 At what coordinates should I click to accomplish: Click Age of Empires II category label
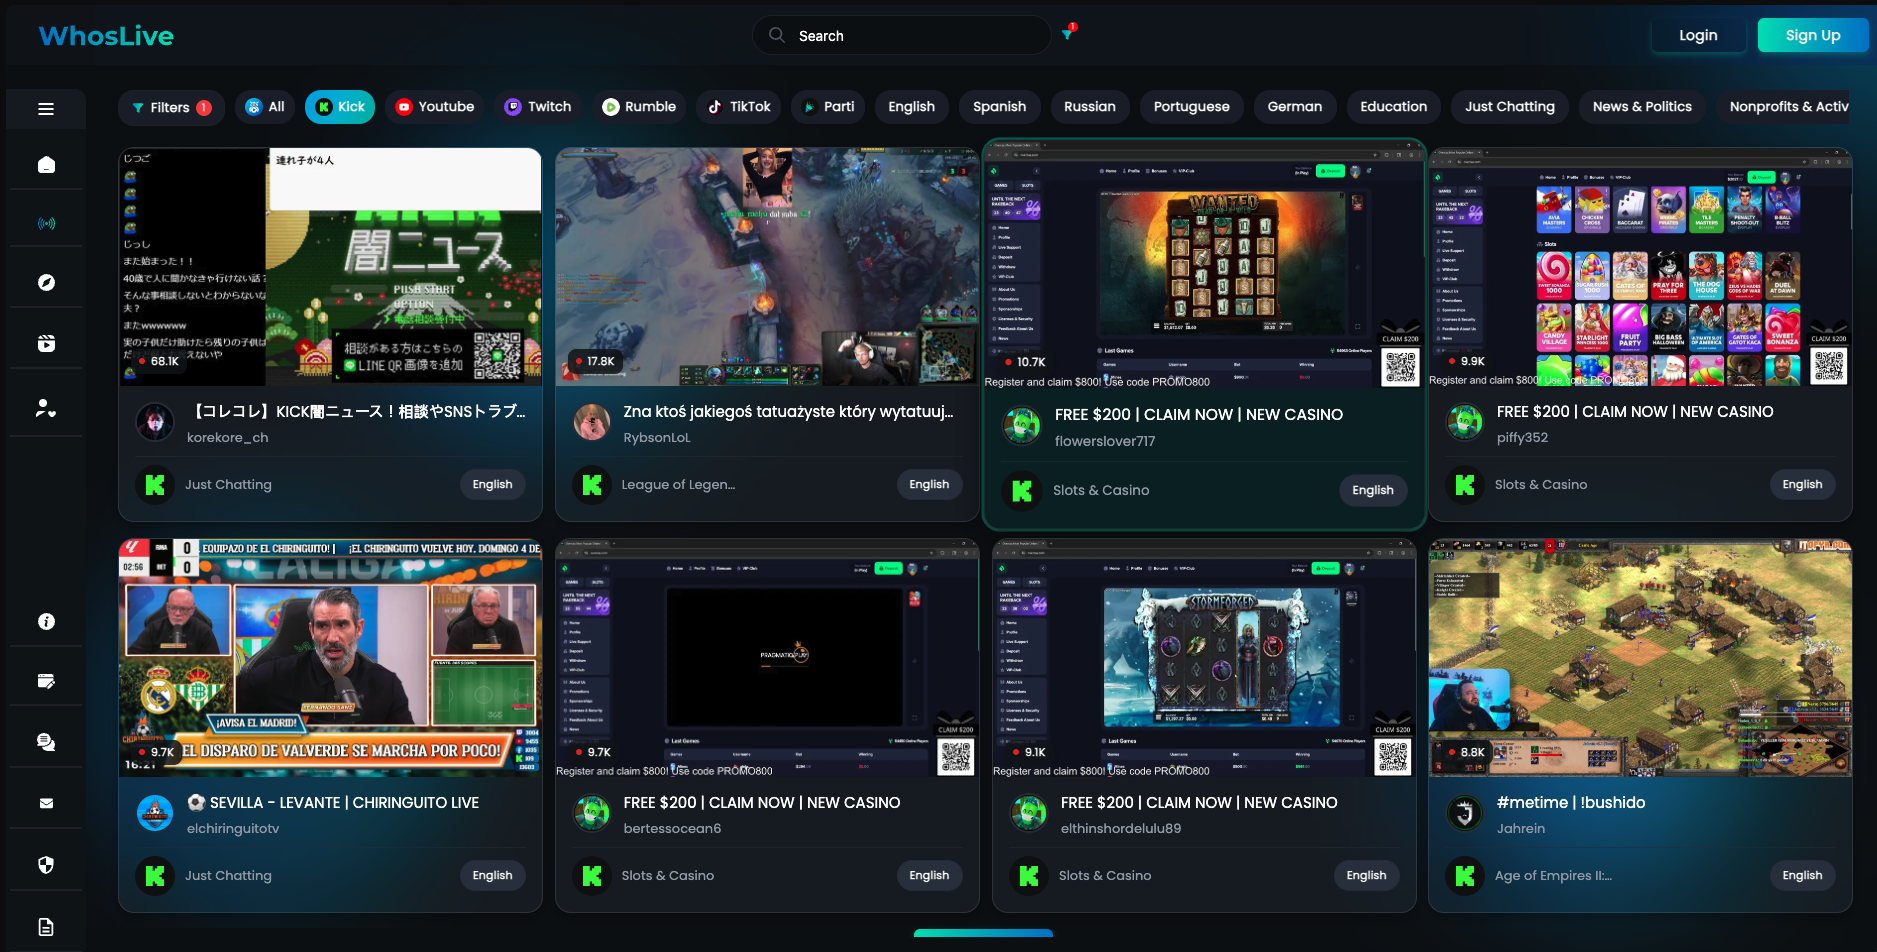(x=1553, y=876)
